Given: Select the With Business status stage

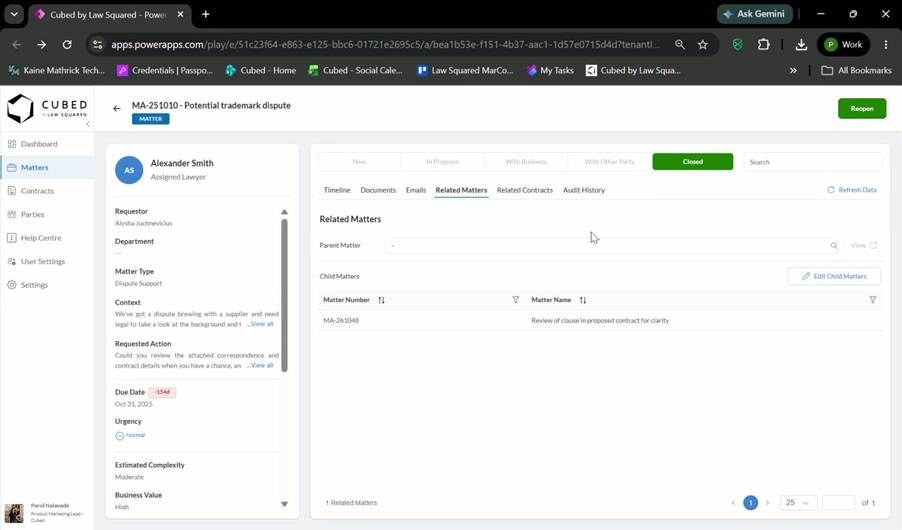Looking at the screenshot, I should tap(526, 162).
